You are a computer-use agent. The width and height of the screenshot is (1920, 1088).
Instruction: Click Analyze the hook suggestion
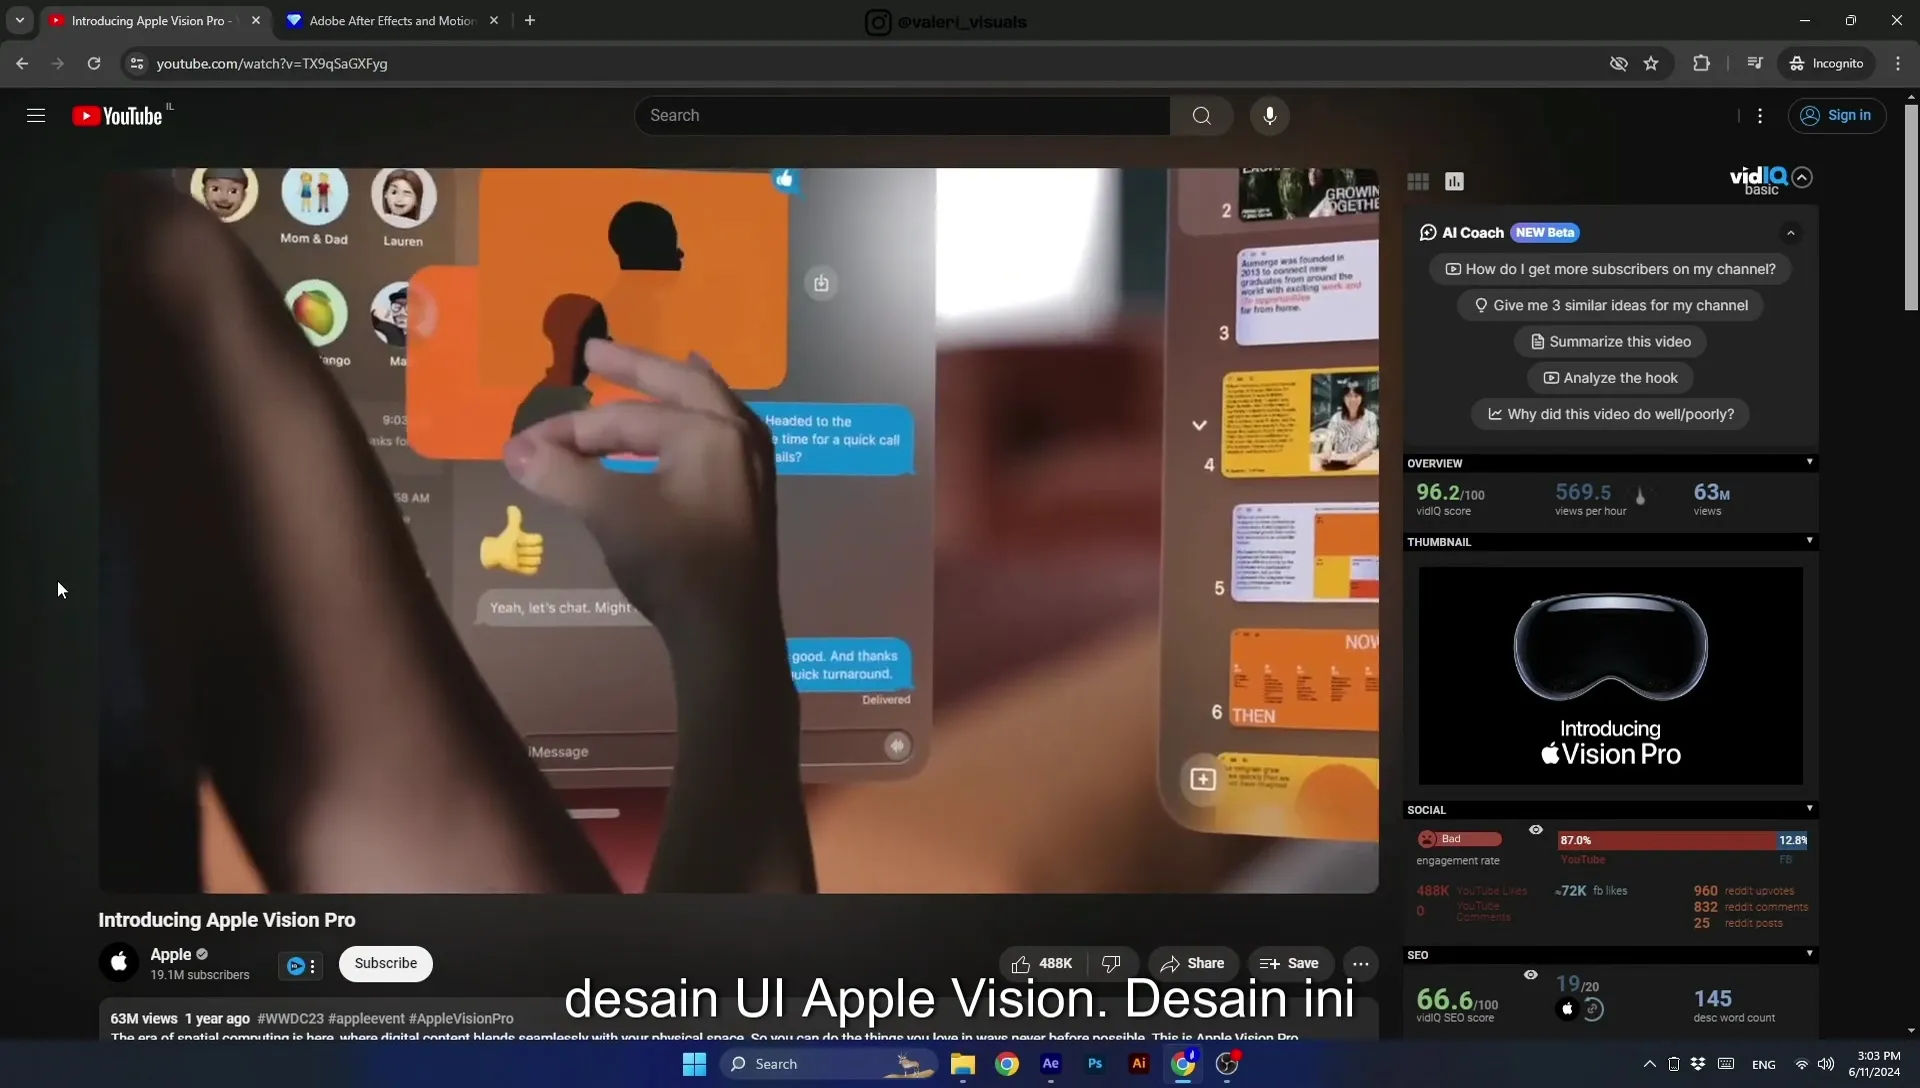point(1610,378)
